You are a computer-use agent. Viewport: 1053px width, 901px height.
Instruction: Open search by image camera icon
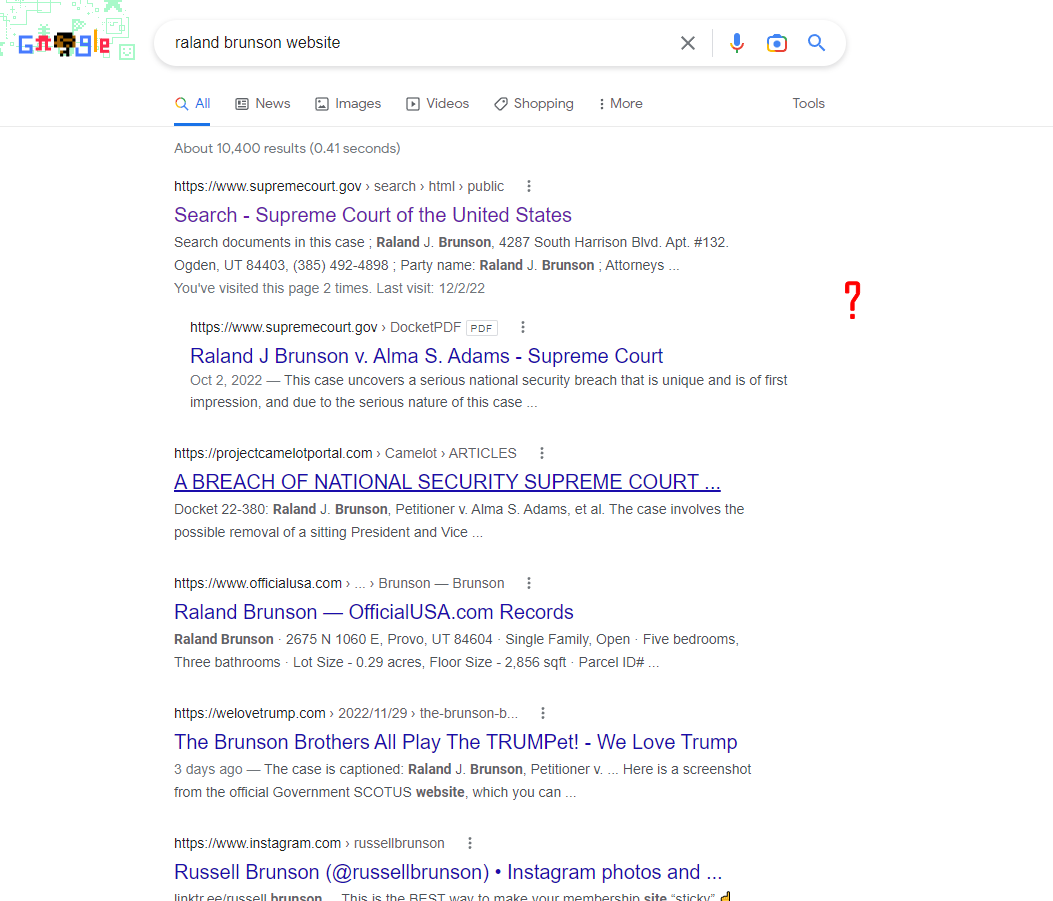coord(777,43)
